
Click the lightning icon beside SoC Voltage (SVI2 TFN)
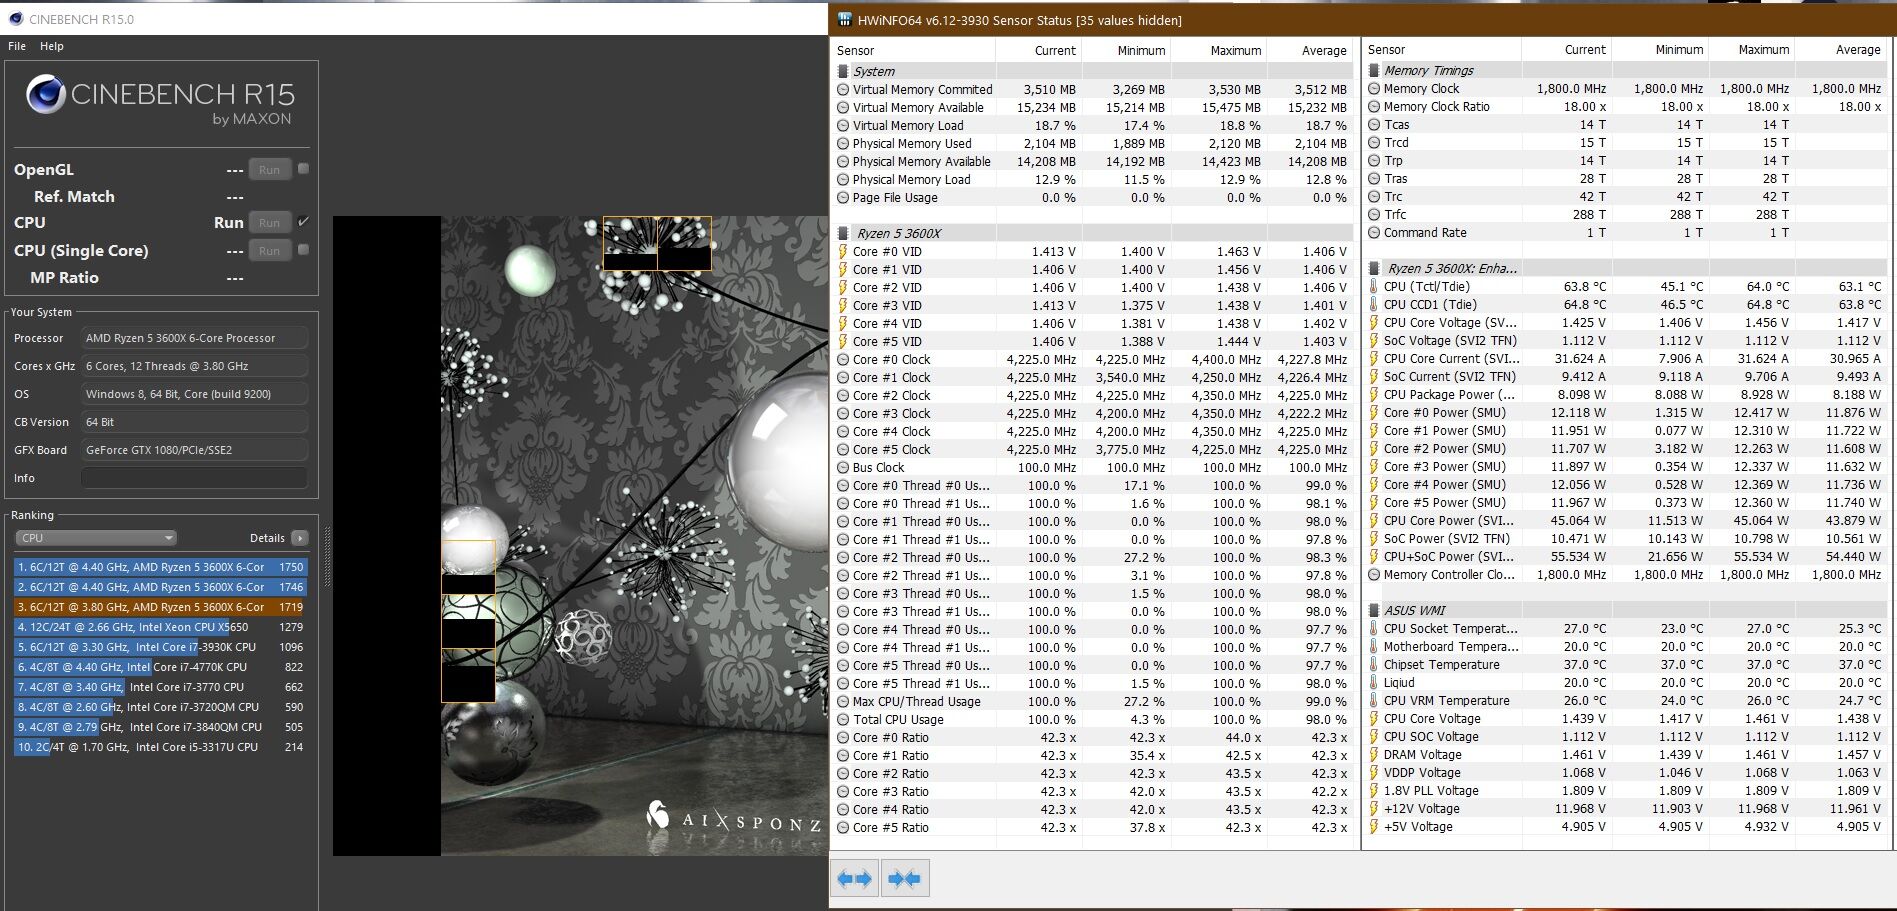1374,341
